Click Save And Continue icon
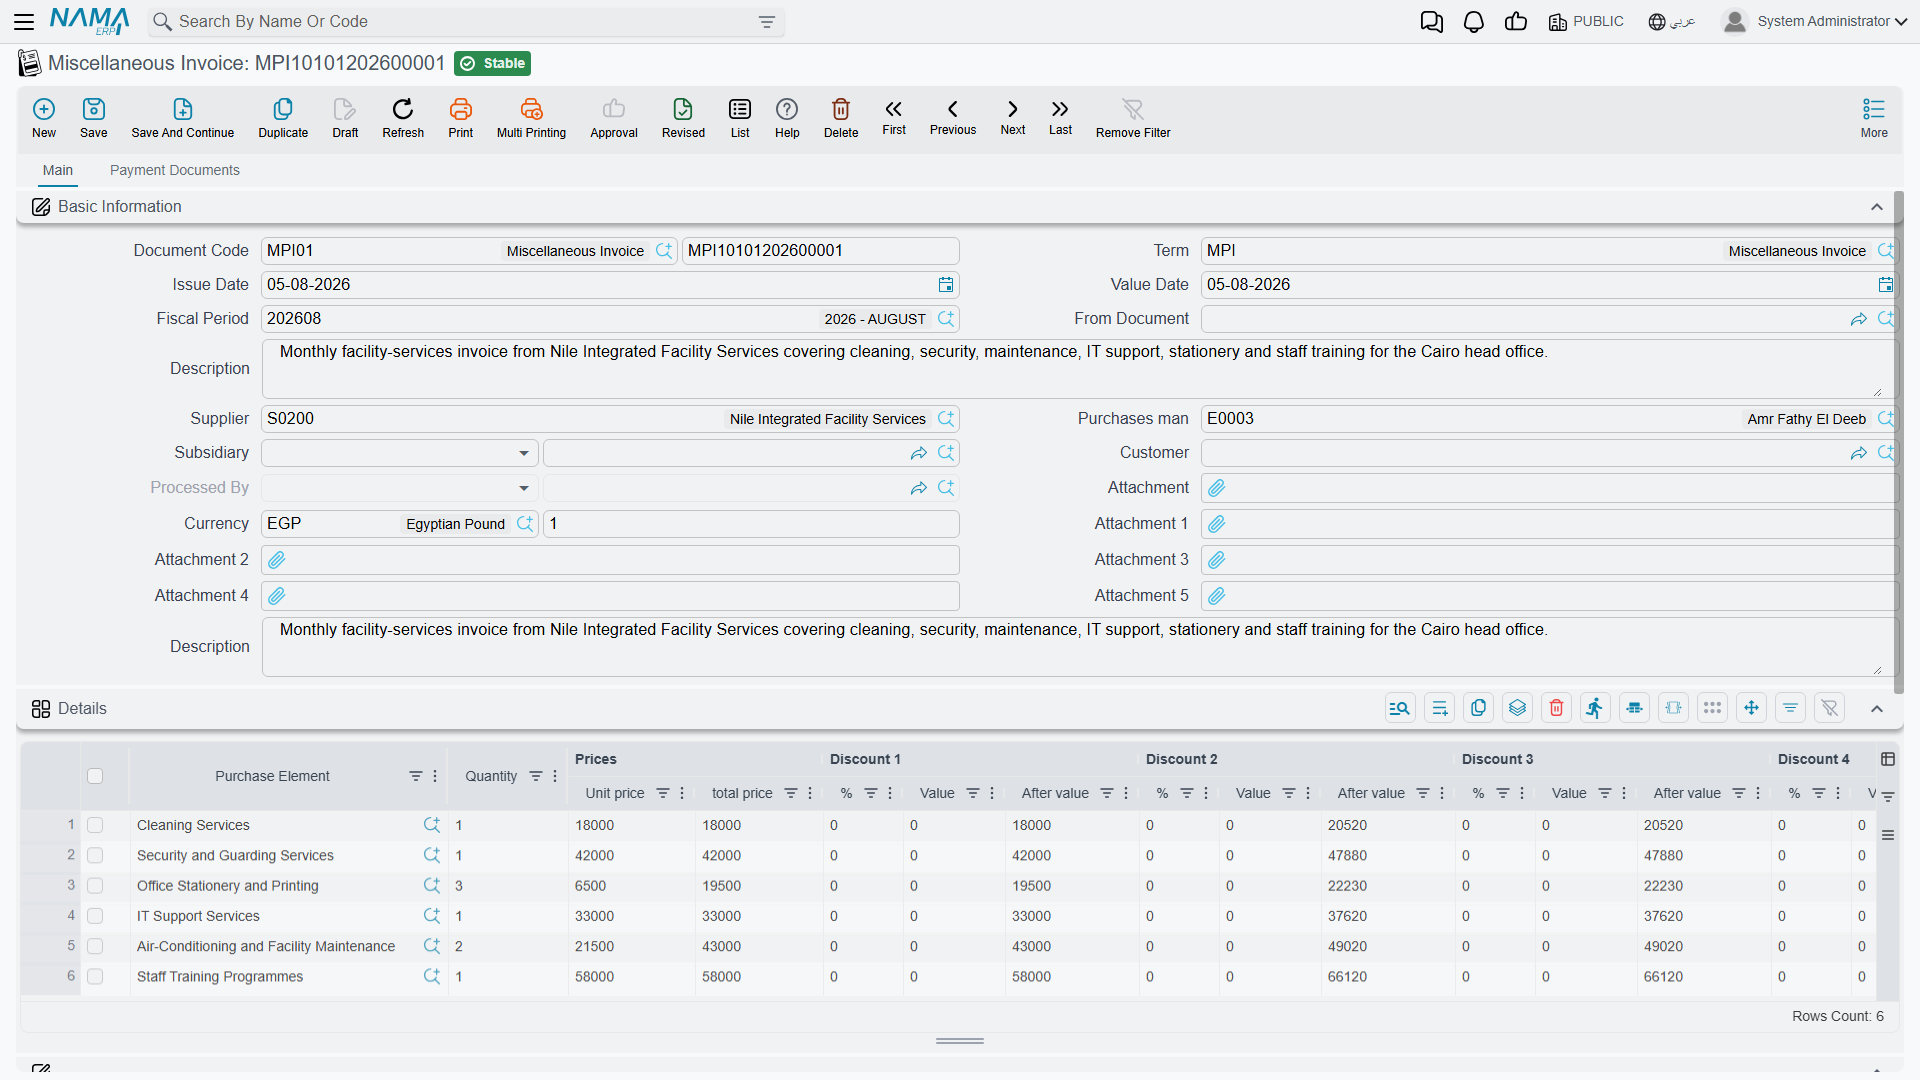 (183, 118)
